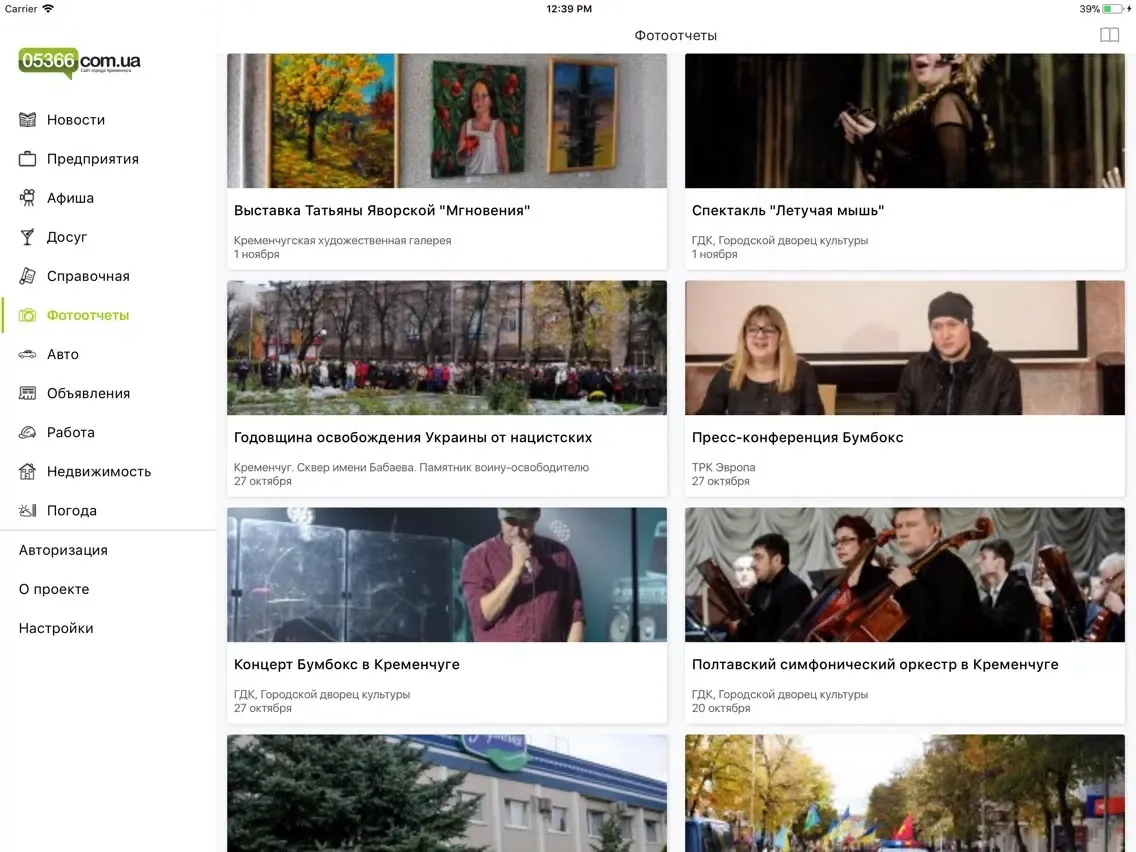Click the Афиша film camera icon
The height and width of the screenshot is (852, 1136).
click(28, 198)
